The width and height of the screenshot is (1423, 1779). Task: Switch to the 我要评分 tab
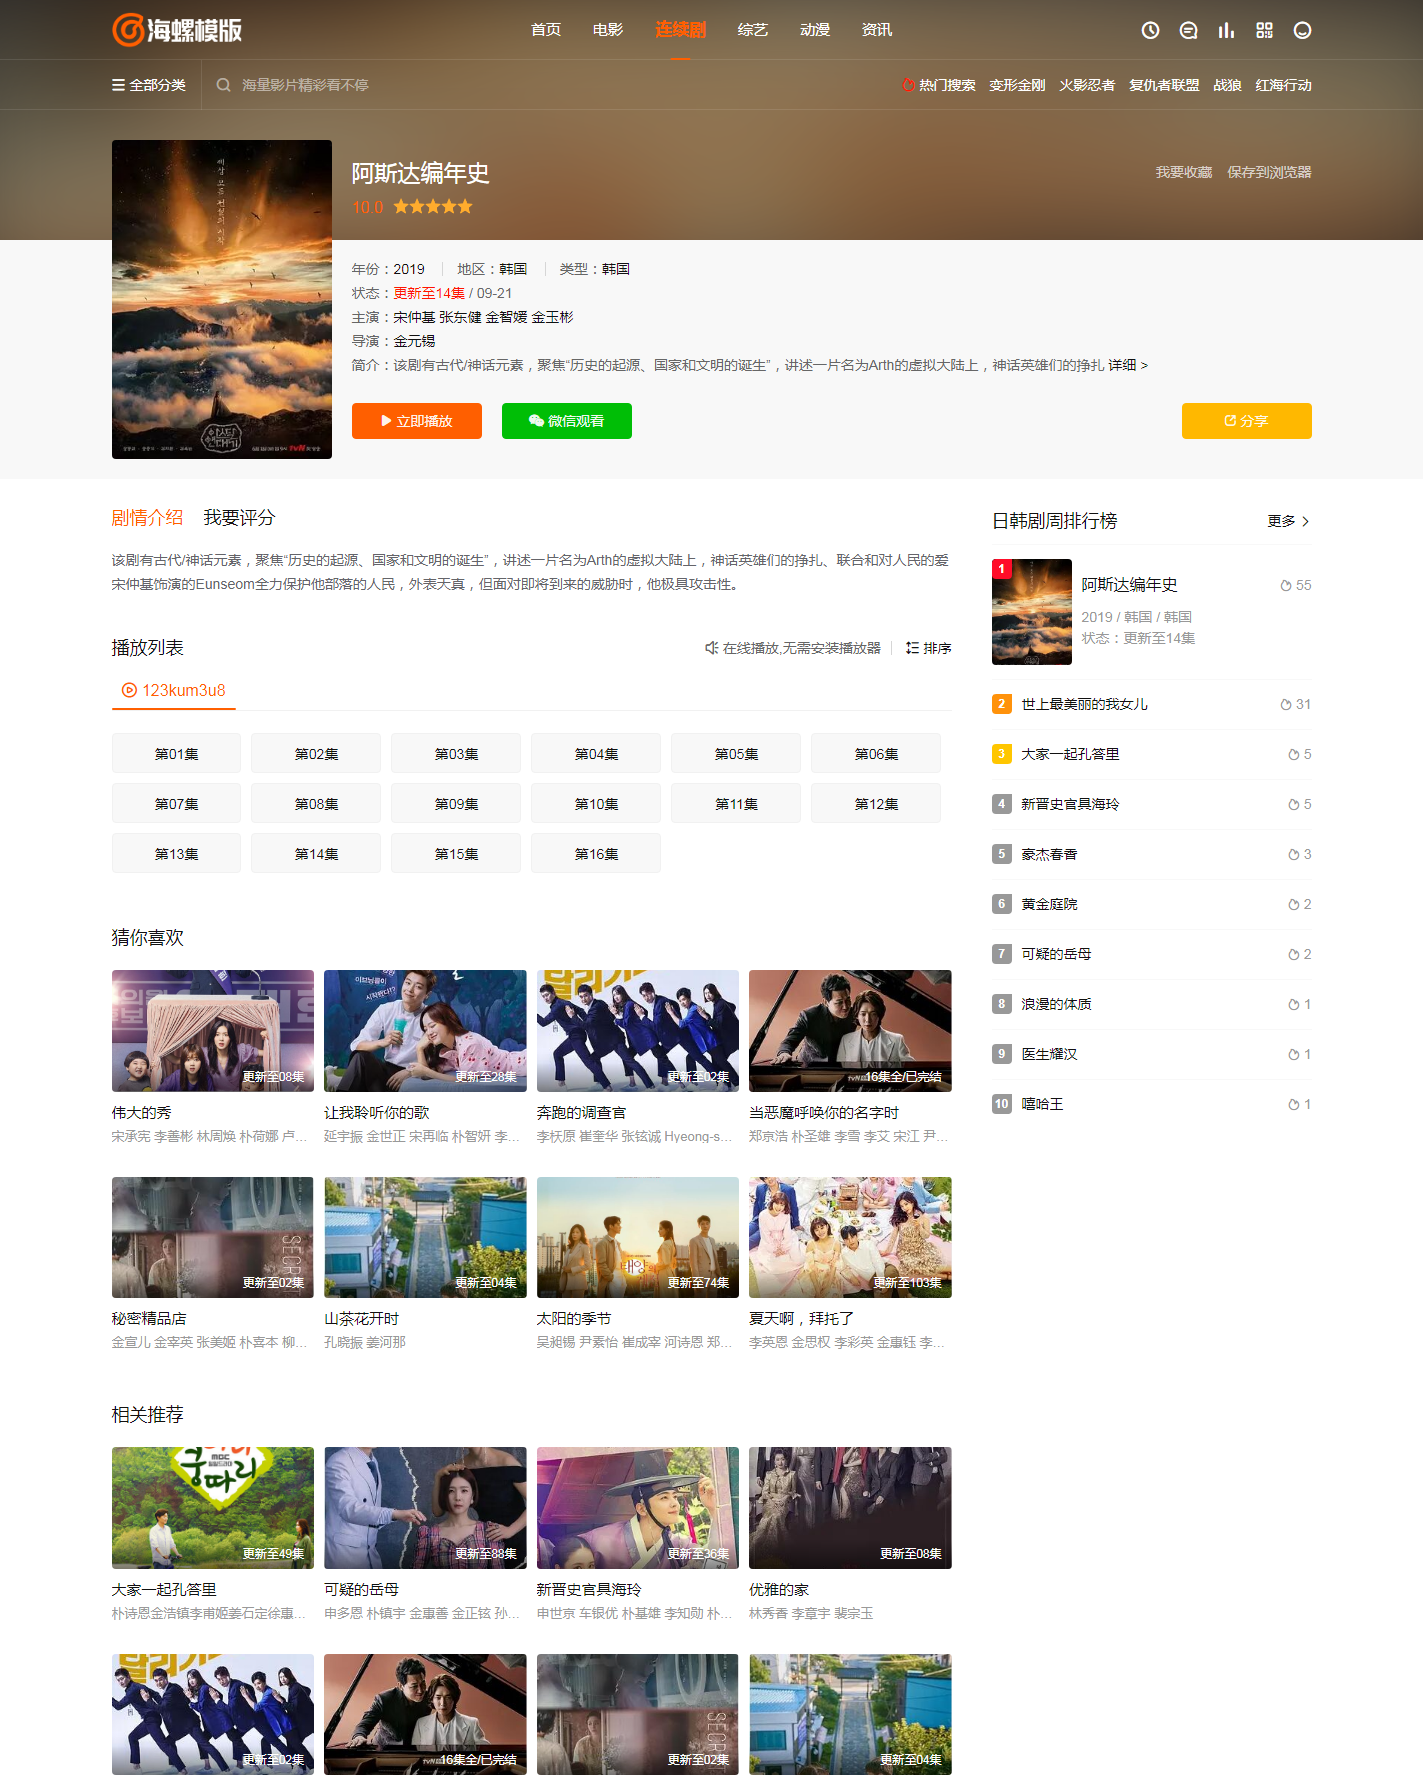coord(239,517)
